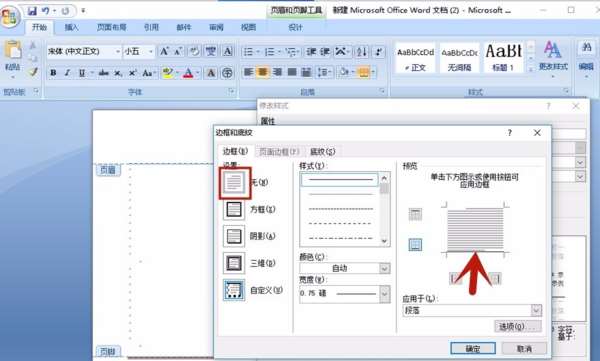Toggle the bottom border preview button

click(415, 244)
